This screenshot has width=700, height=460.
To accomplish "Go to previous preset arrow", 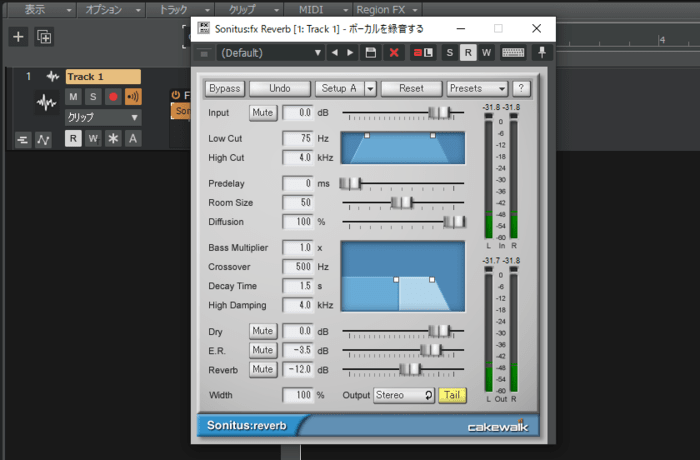I will click(x=335, y=53).
